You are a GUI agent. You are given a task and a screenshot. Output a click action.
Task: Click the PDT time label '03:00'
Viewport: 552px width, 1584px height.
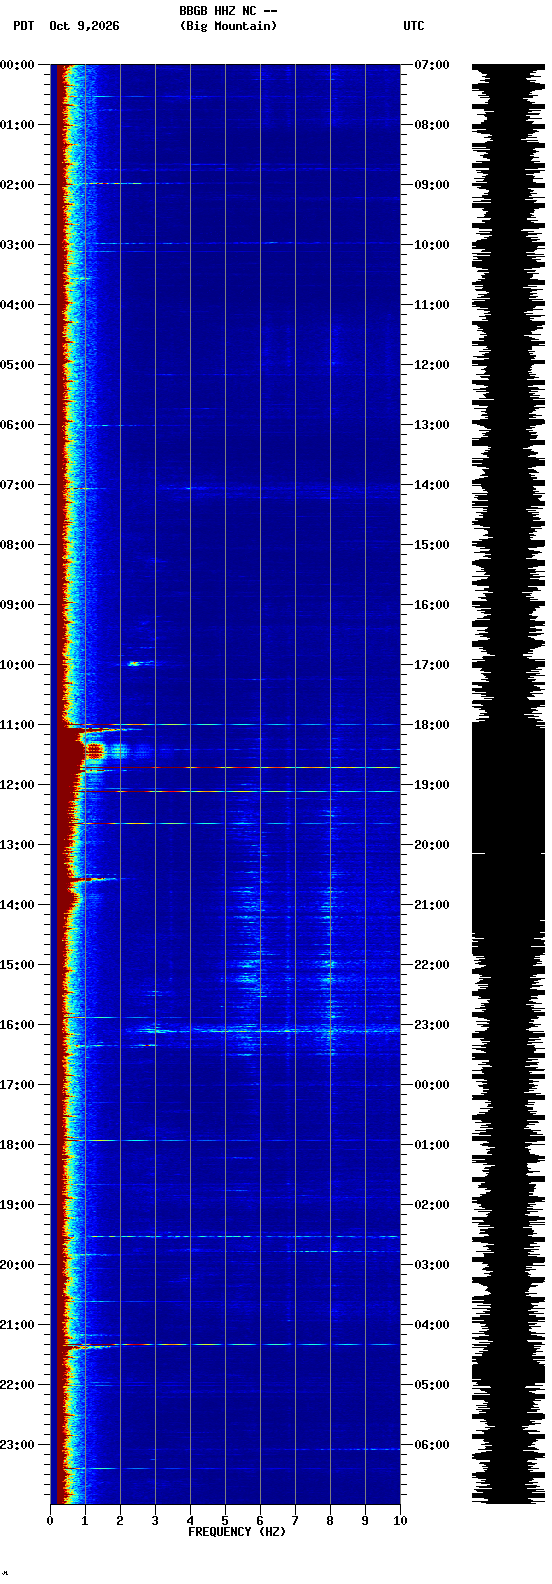point(17,245)
